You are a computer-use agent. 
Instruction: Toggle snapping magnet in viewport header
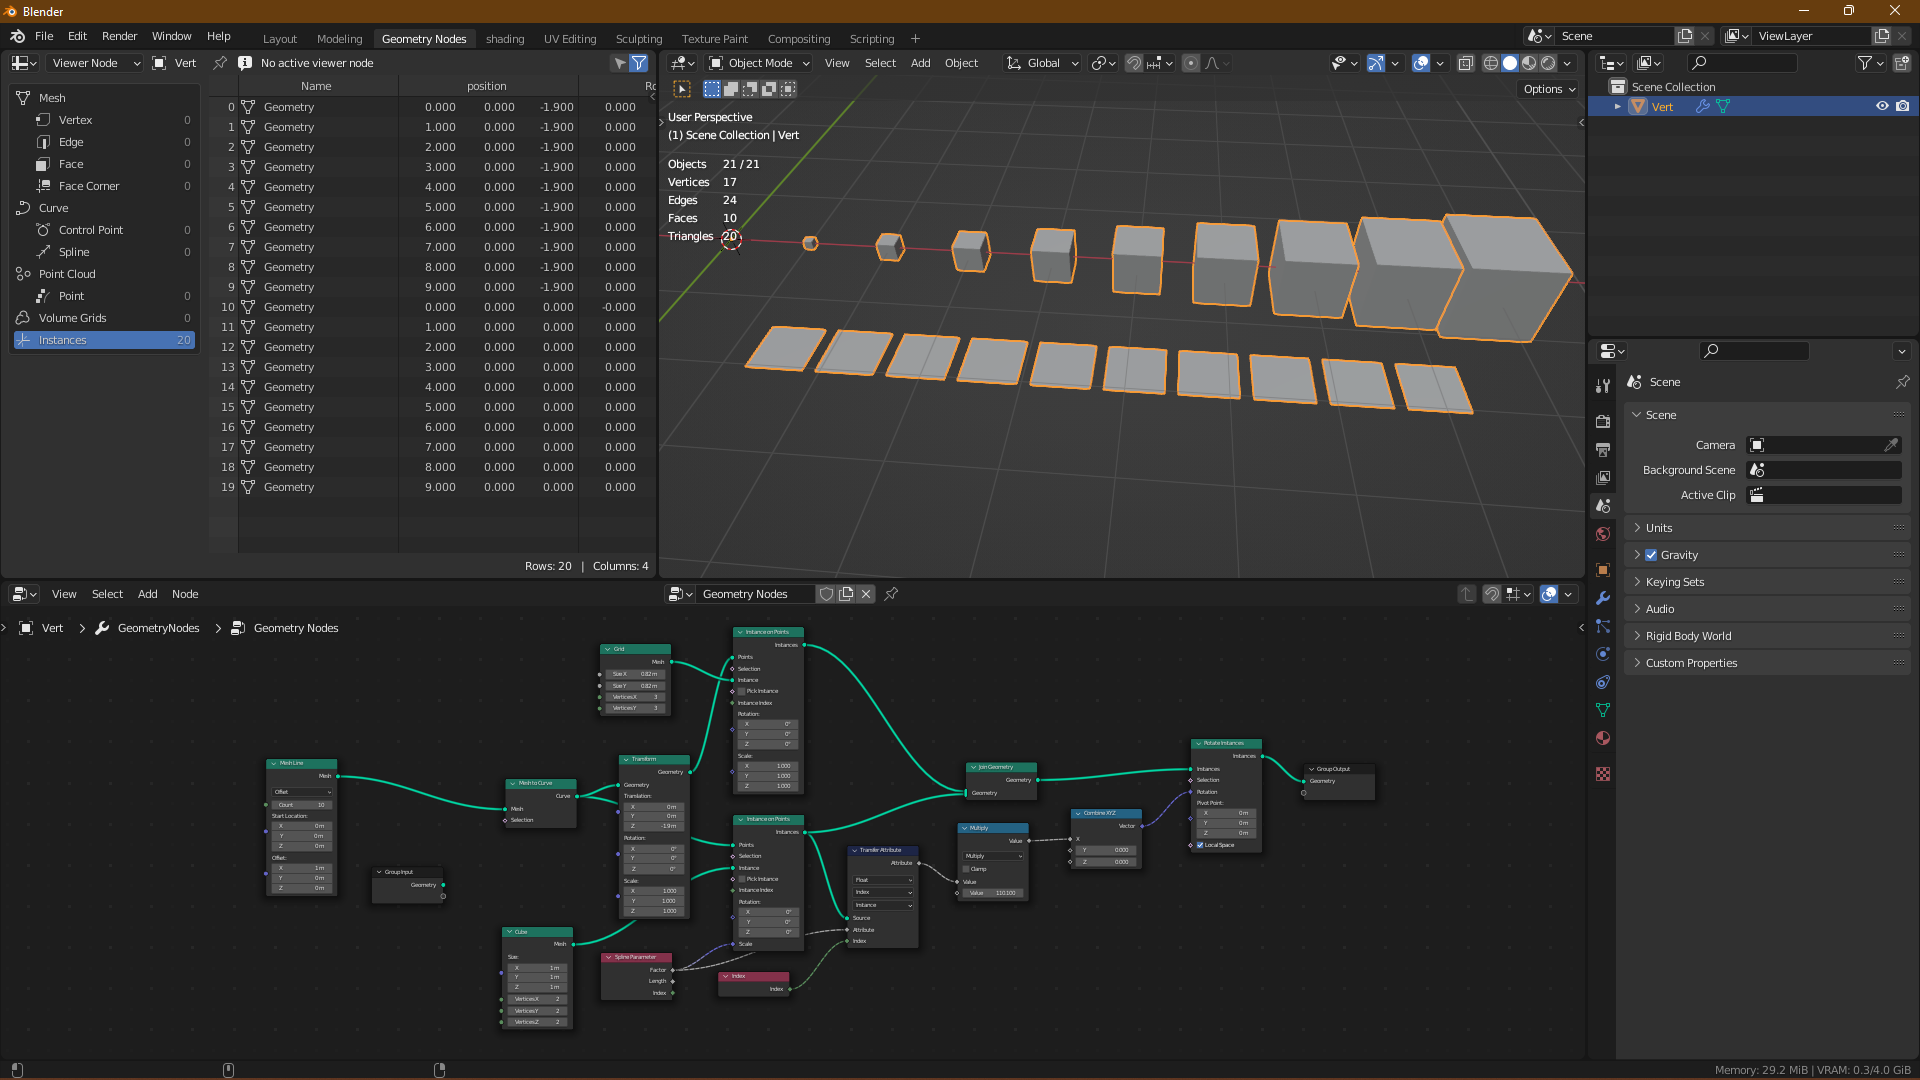(1134, 63)
